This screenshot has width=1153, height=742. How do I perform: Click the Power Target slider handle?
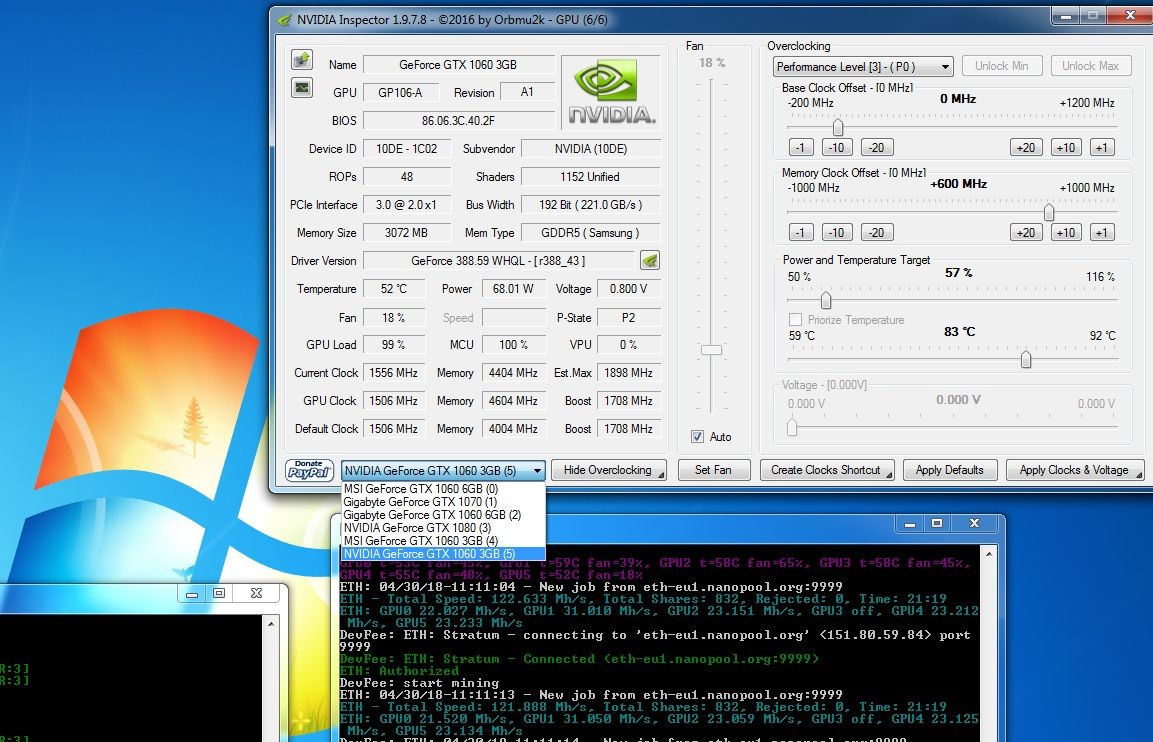click(826, 300)
